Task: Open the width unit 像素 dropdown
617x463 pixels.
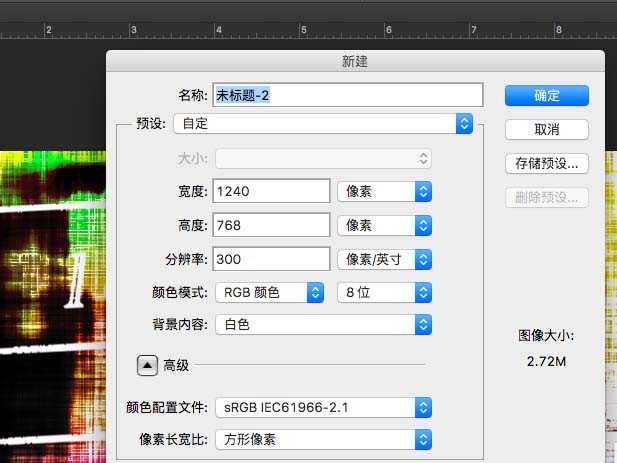Action: 384,191
